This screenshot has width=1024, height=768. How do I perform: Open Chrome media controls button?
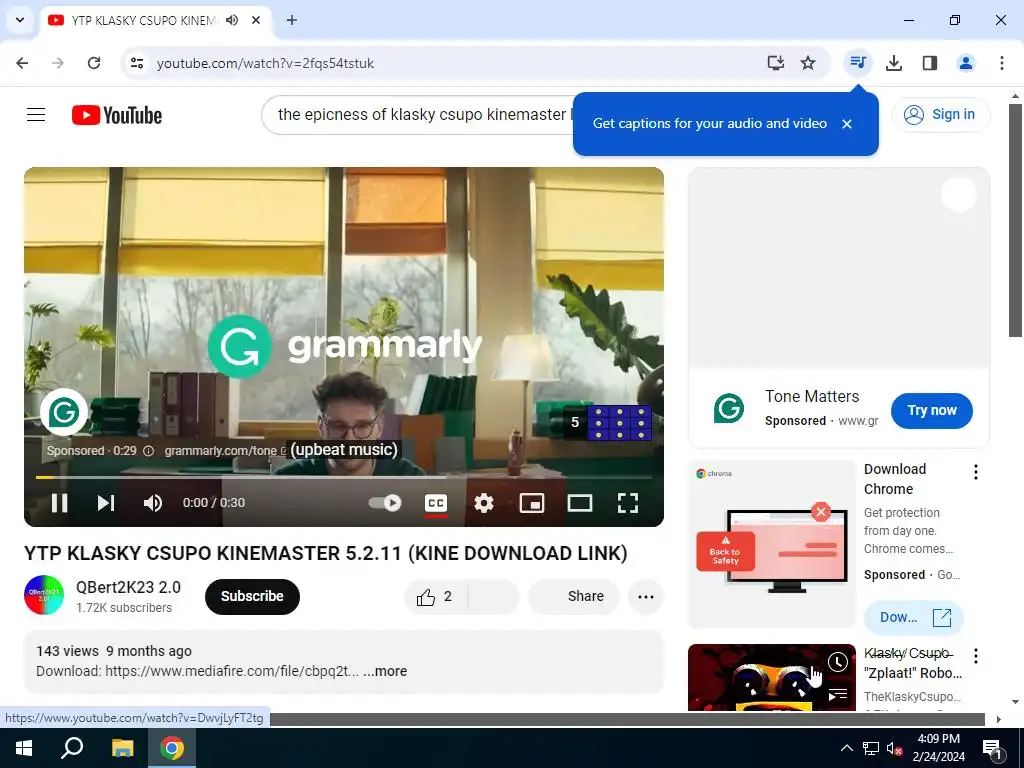(x=857, y=63)
